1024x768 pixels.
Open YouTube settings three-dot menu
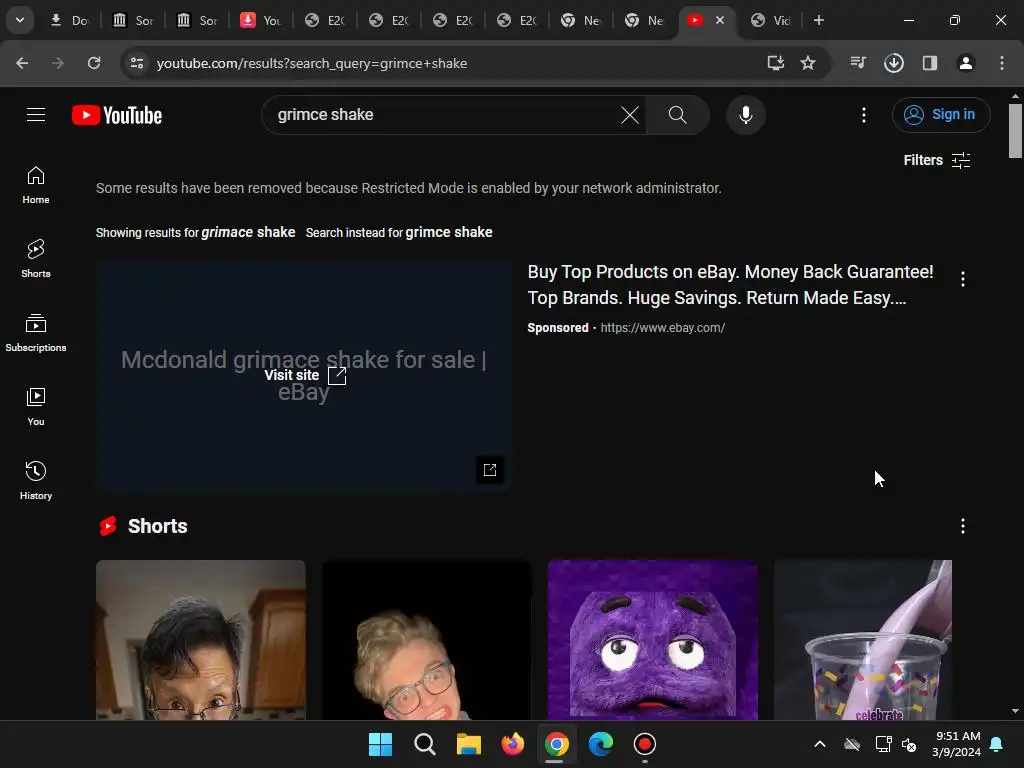click(863, 115)
